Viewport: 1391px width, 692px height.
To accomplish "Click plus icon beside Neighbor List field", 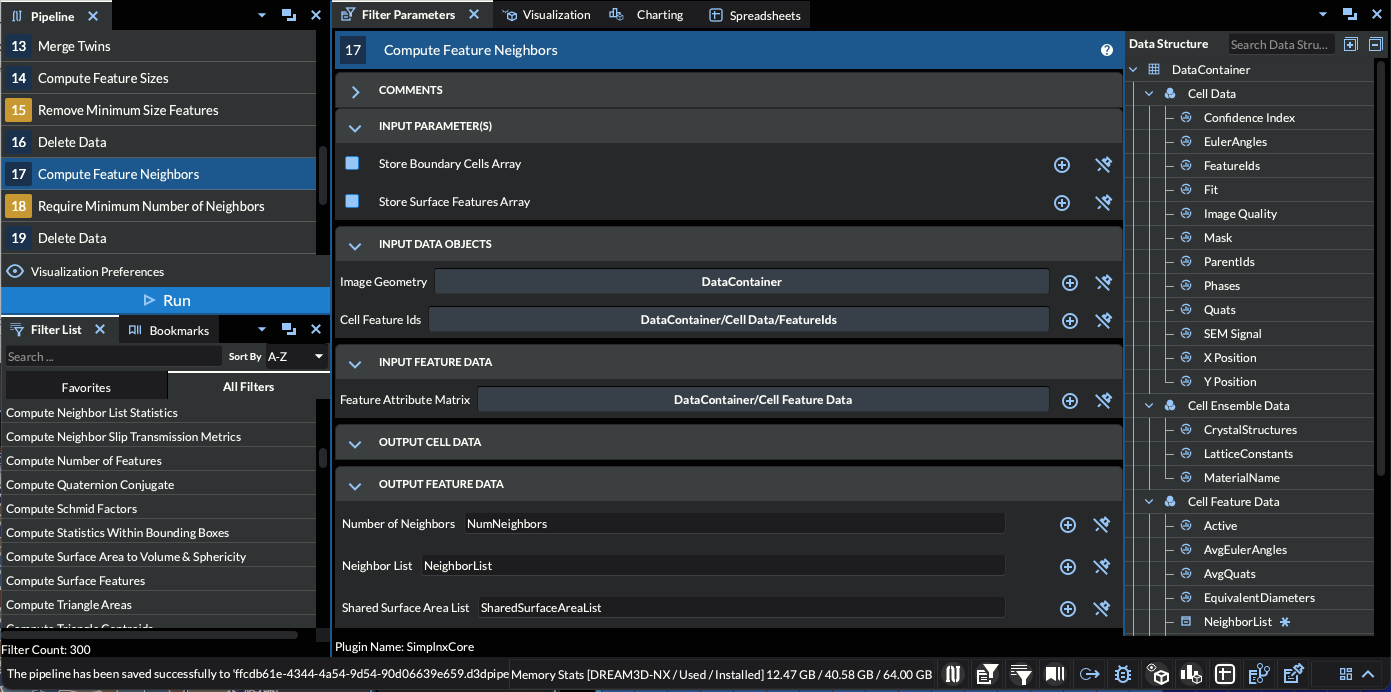I will pos(1067,566).
